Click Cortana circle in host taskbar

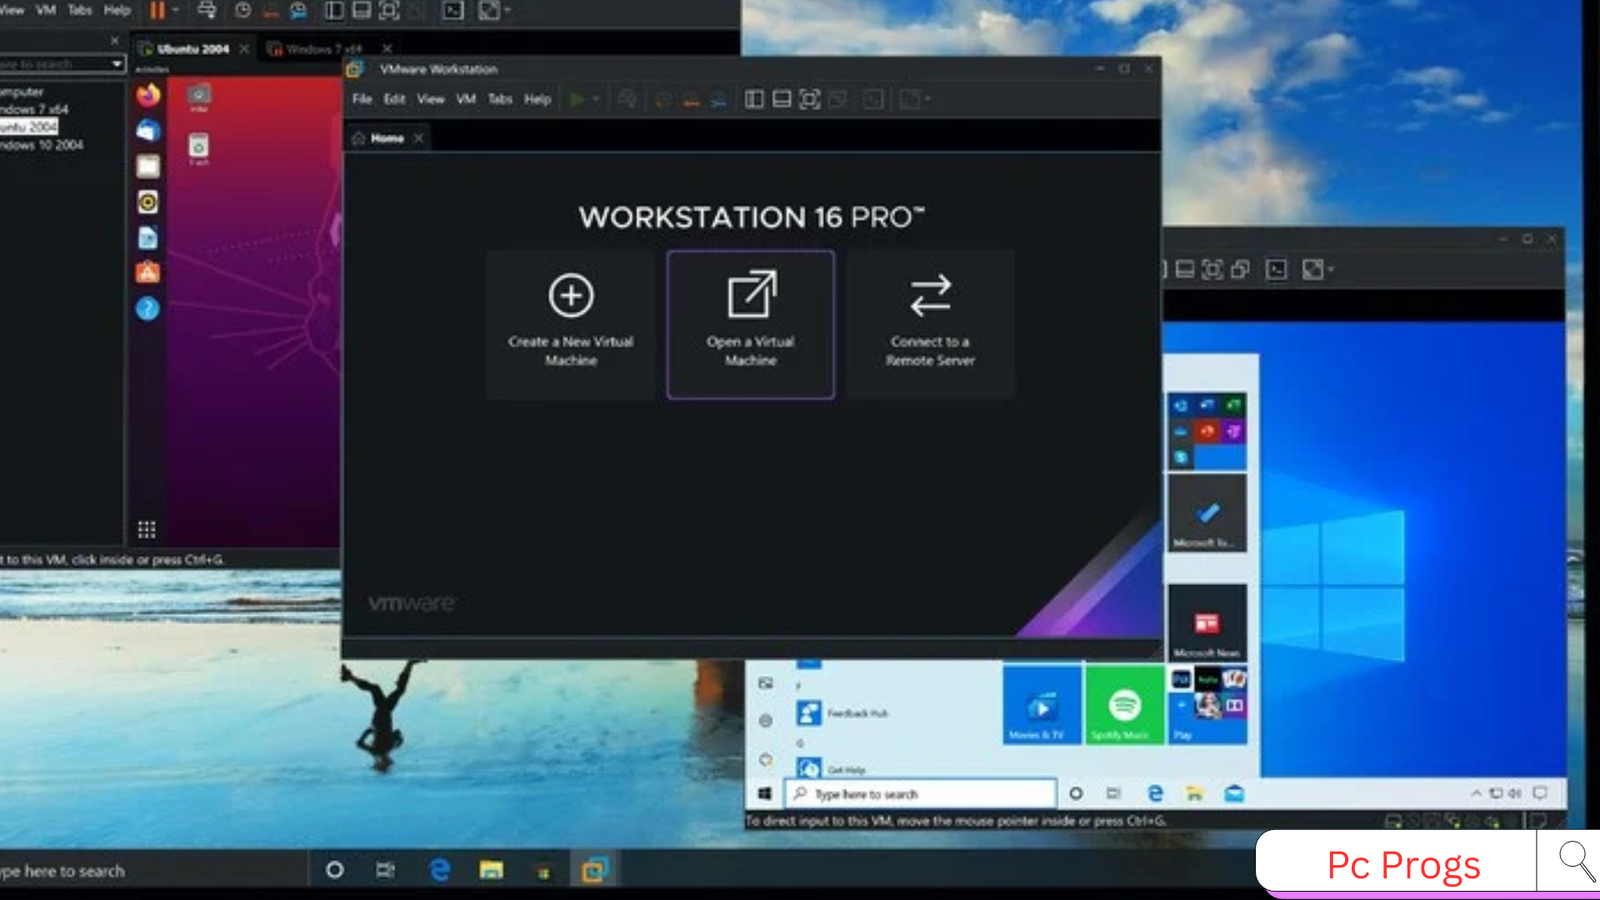(335, 871)
